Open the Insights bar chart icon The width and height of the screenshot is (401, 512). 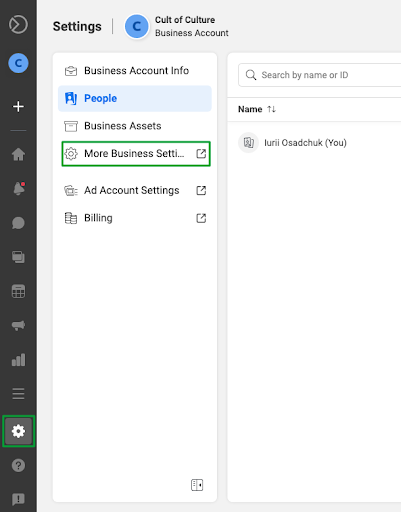point(18,360)
